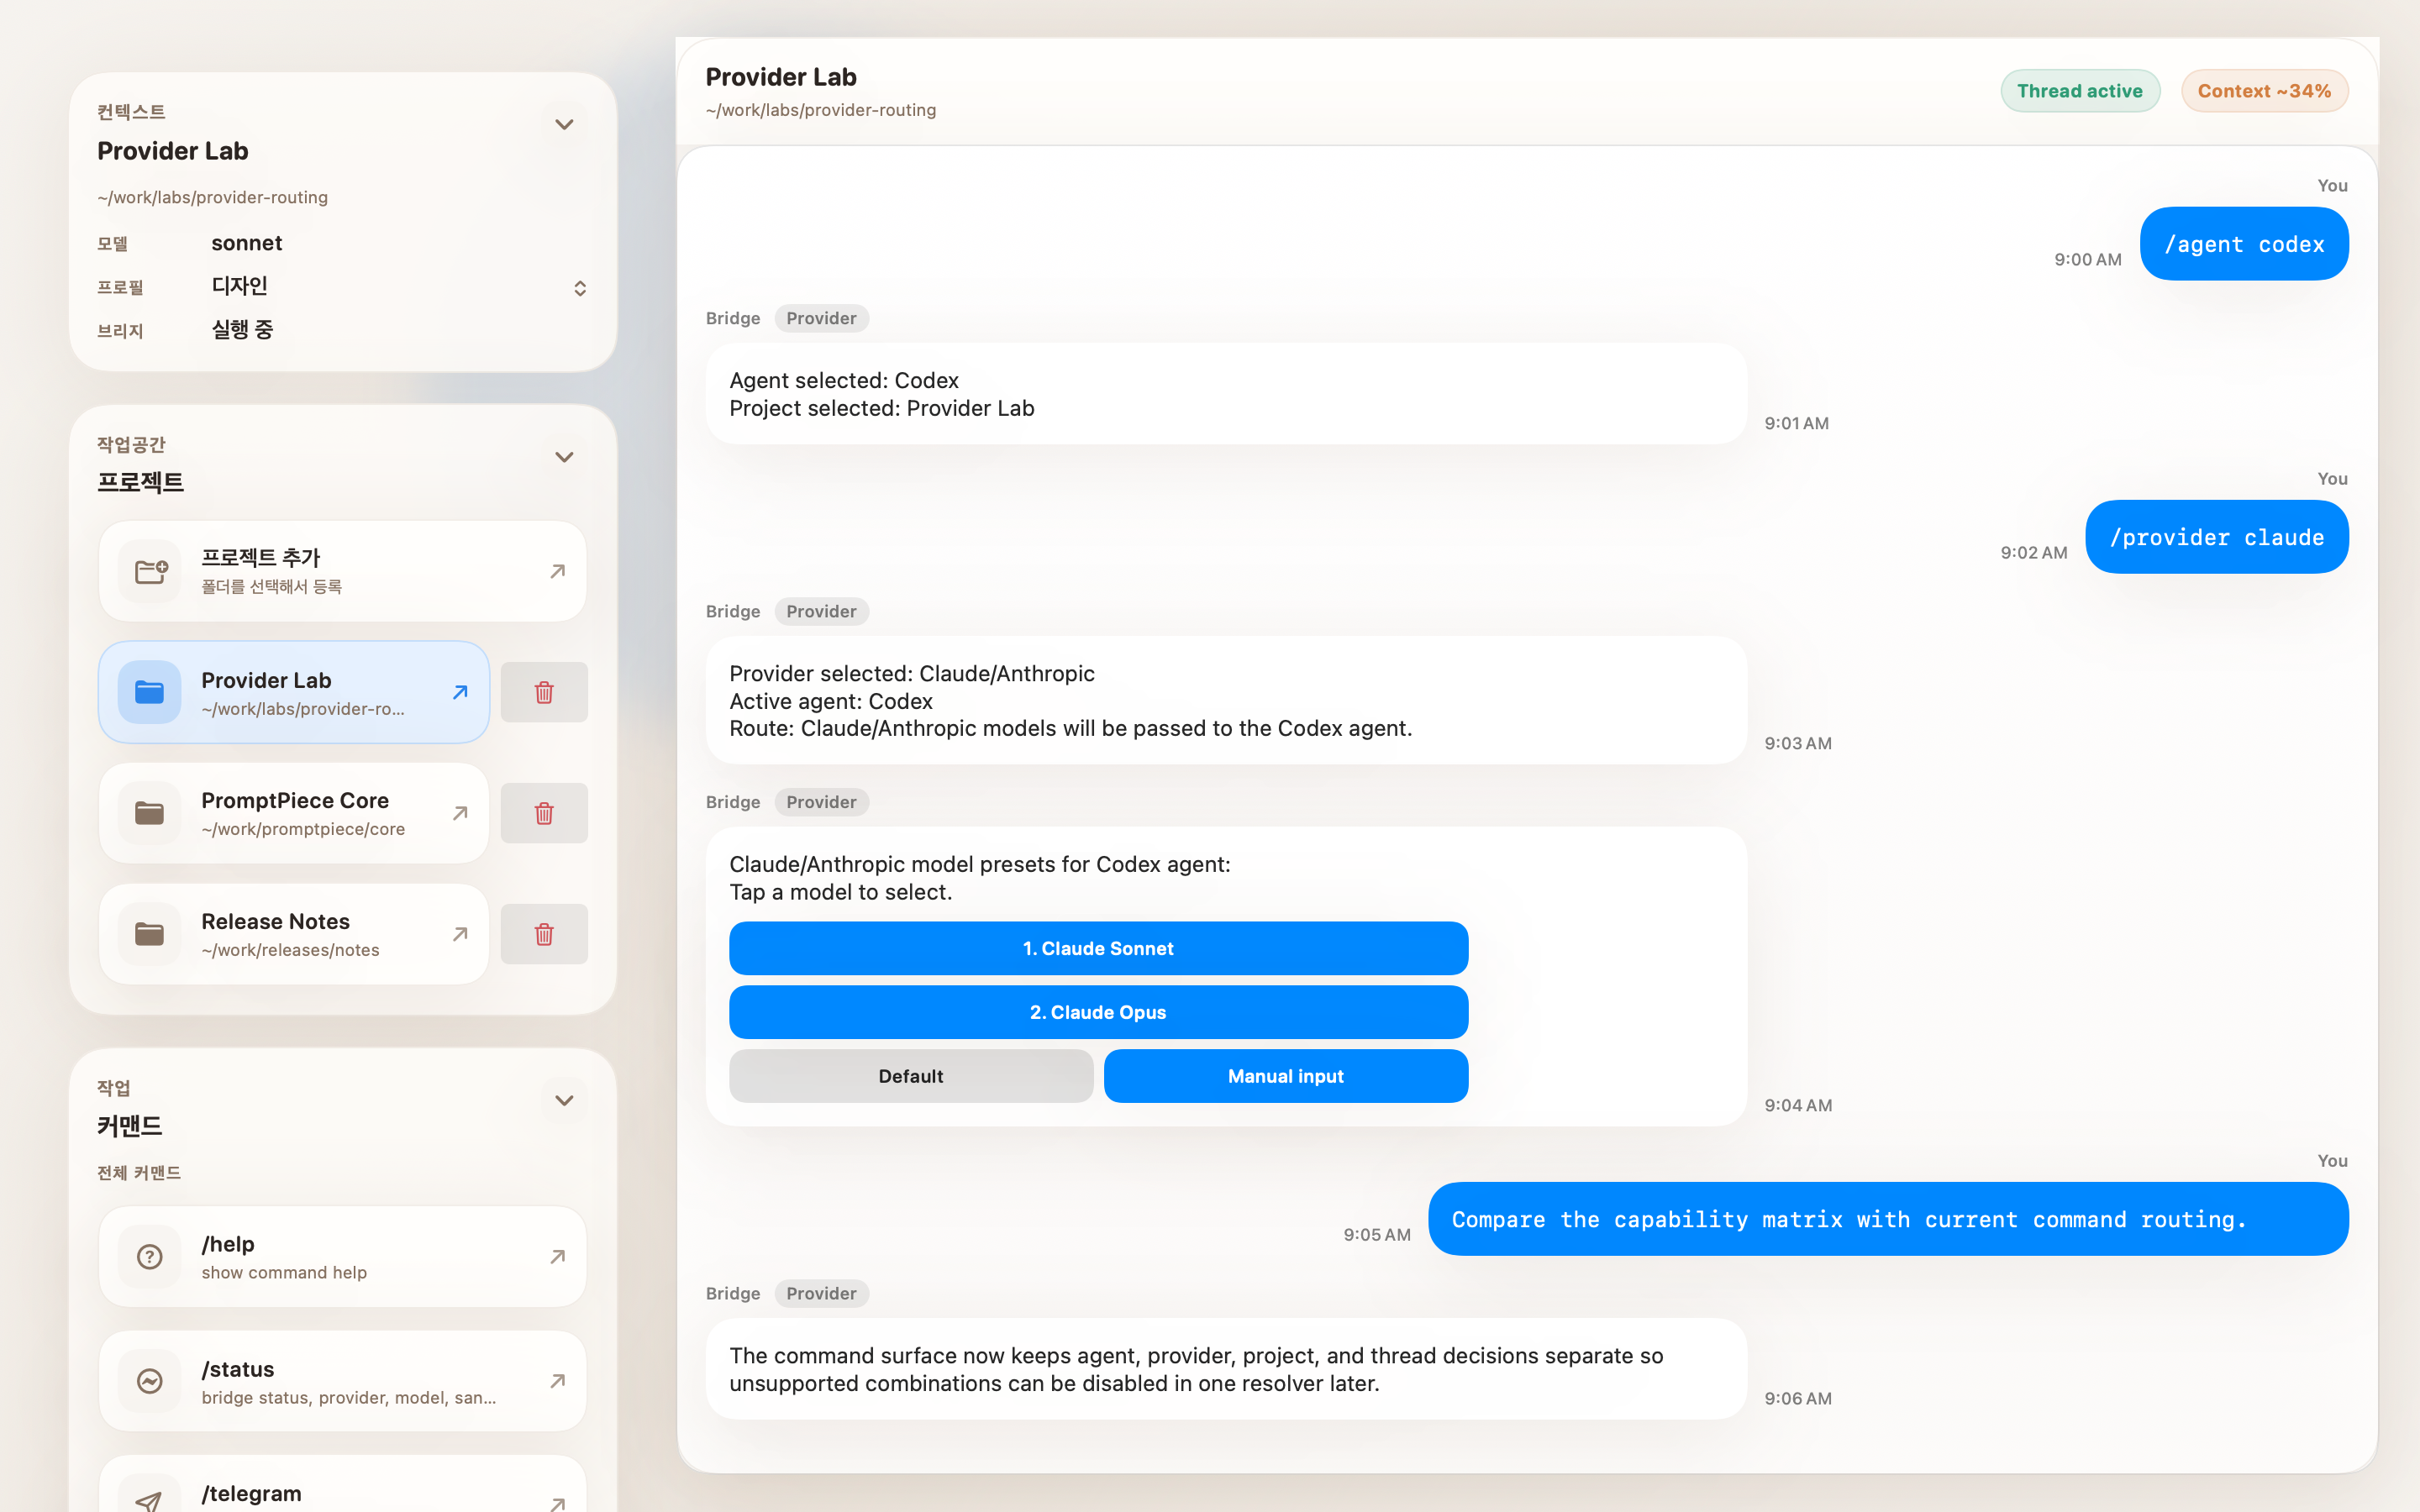Collapse the 컨텍스트 Provider Lab panel chevron
Screen dimensions: 2420x1512
tap(564, 125)
